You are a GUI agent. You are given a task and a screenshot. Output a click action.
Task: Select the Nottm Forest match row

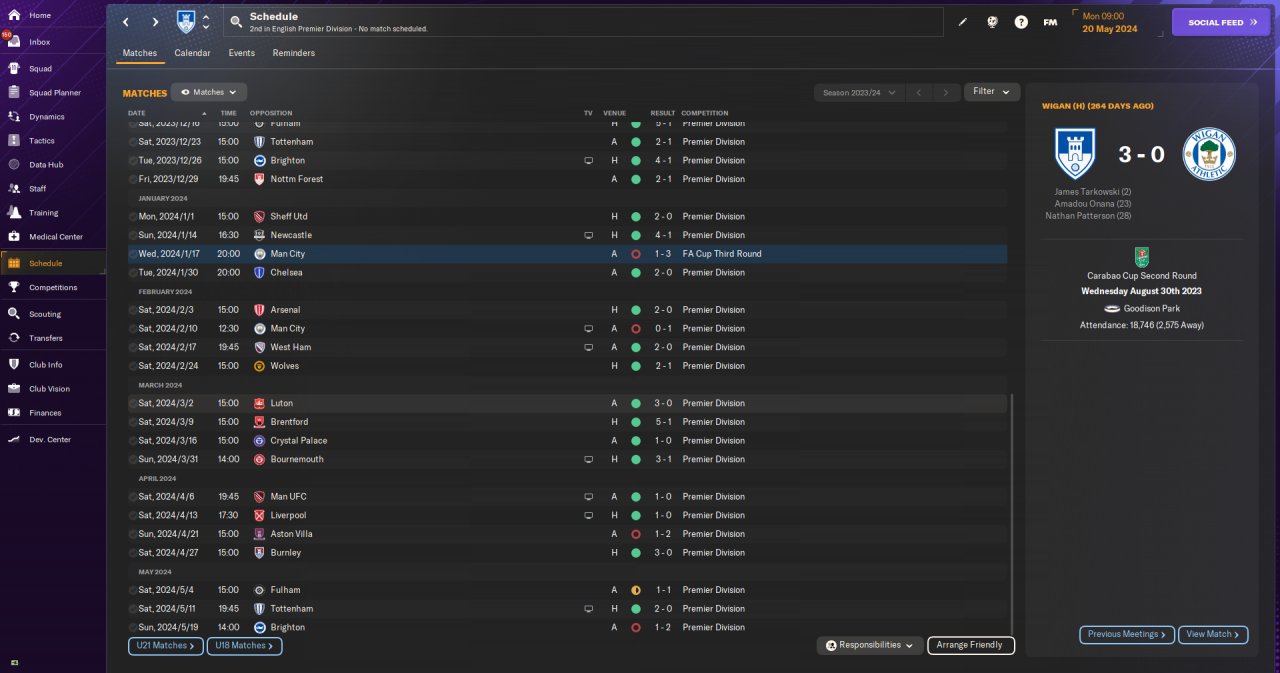(x=567, y=179)
